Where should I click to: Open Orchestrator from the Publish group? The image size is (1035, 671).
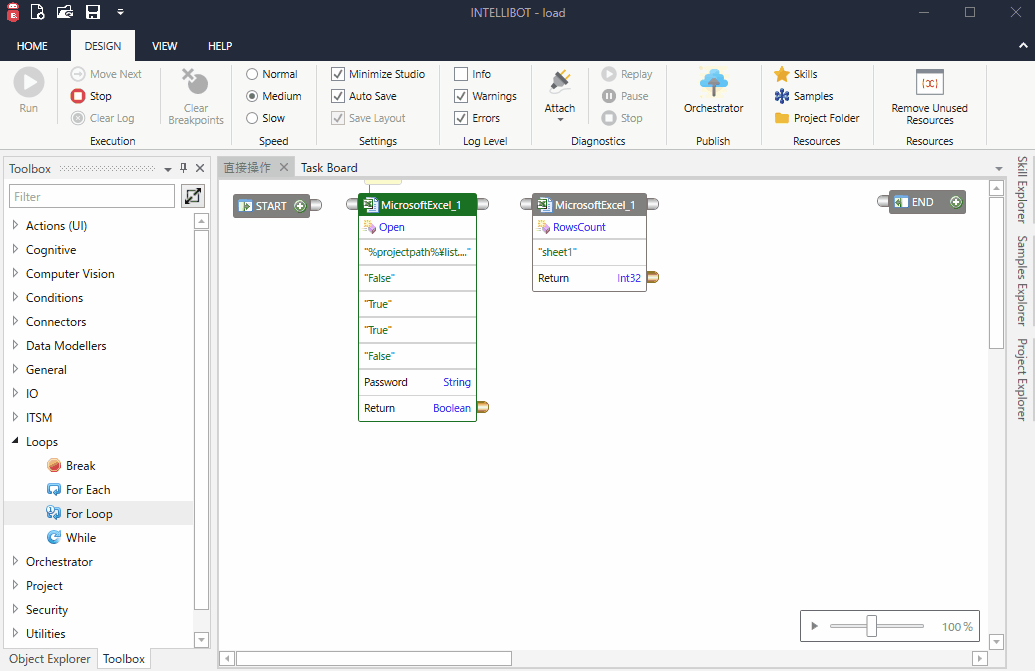click(x=713, y=88)
